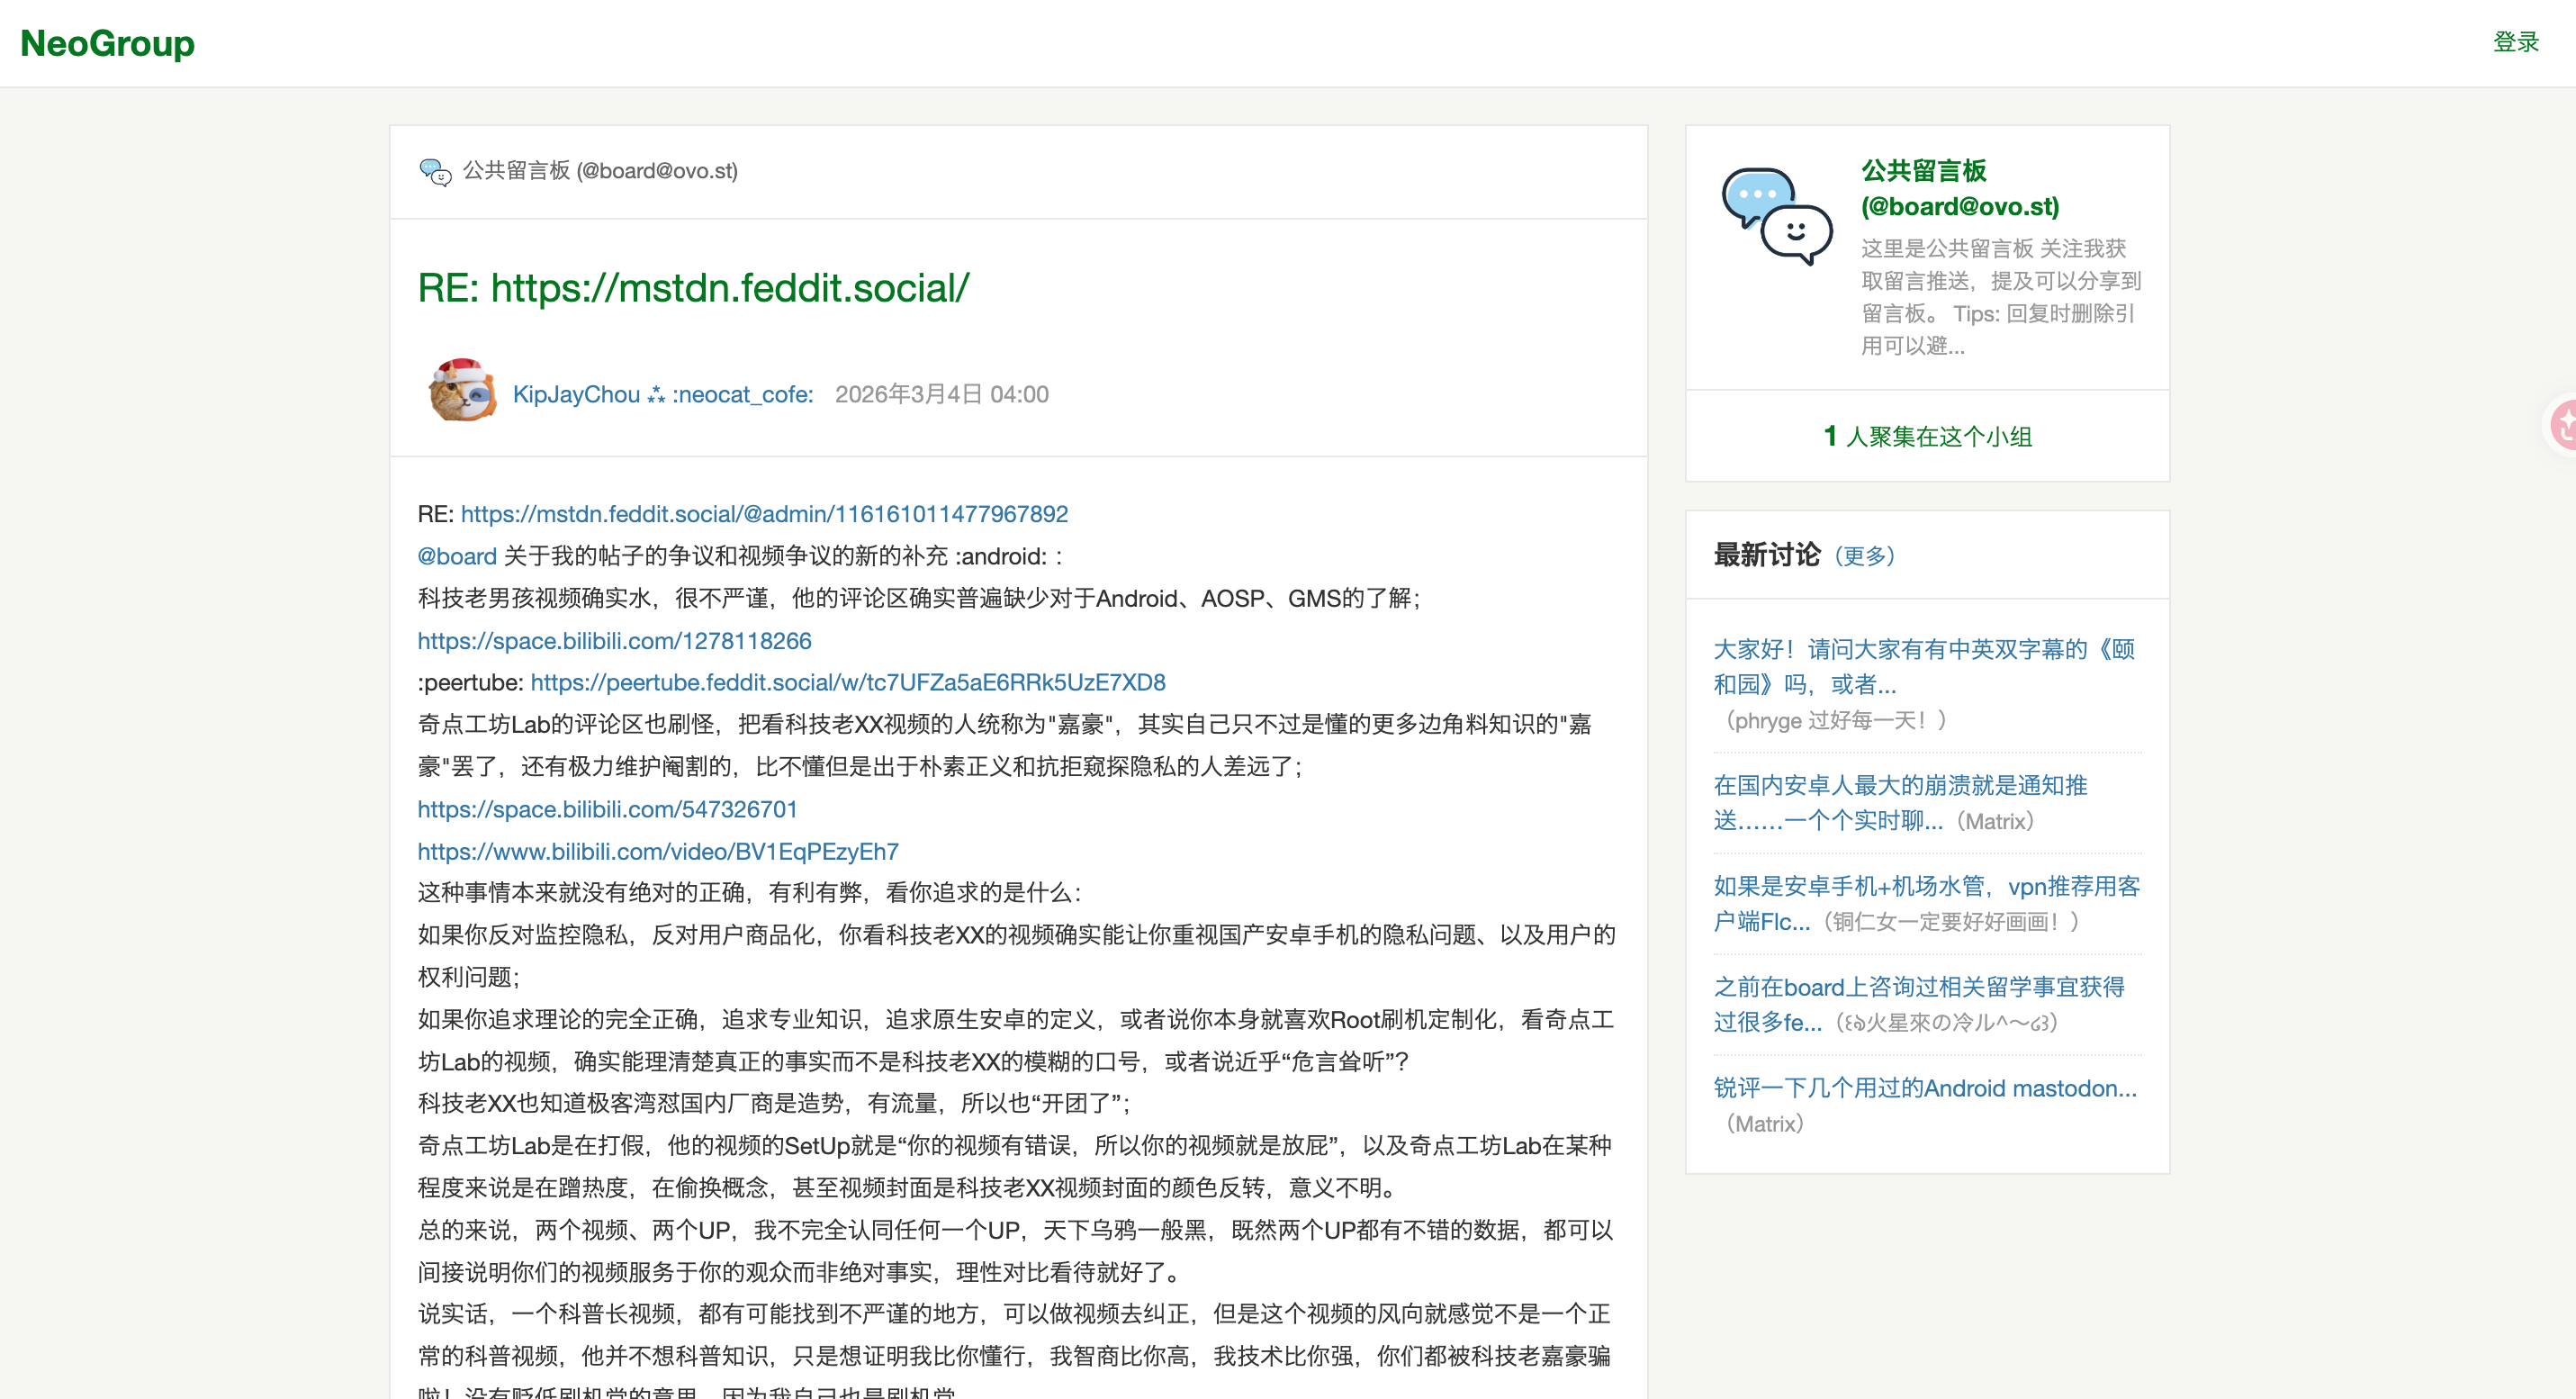Open 锐评 Android mastodon discussion

(1924, 1088)
